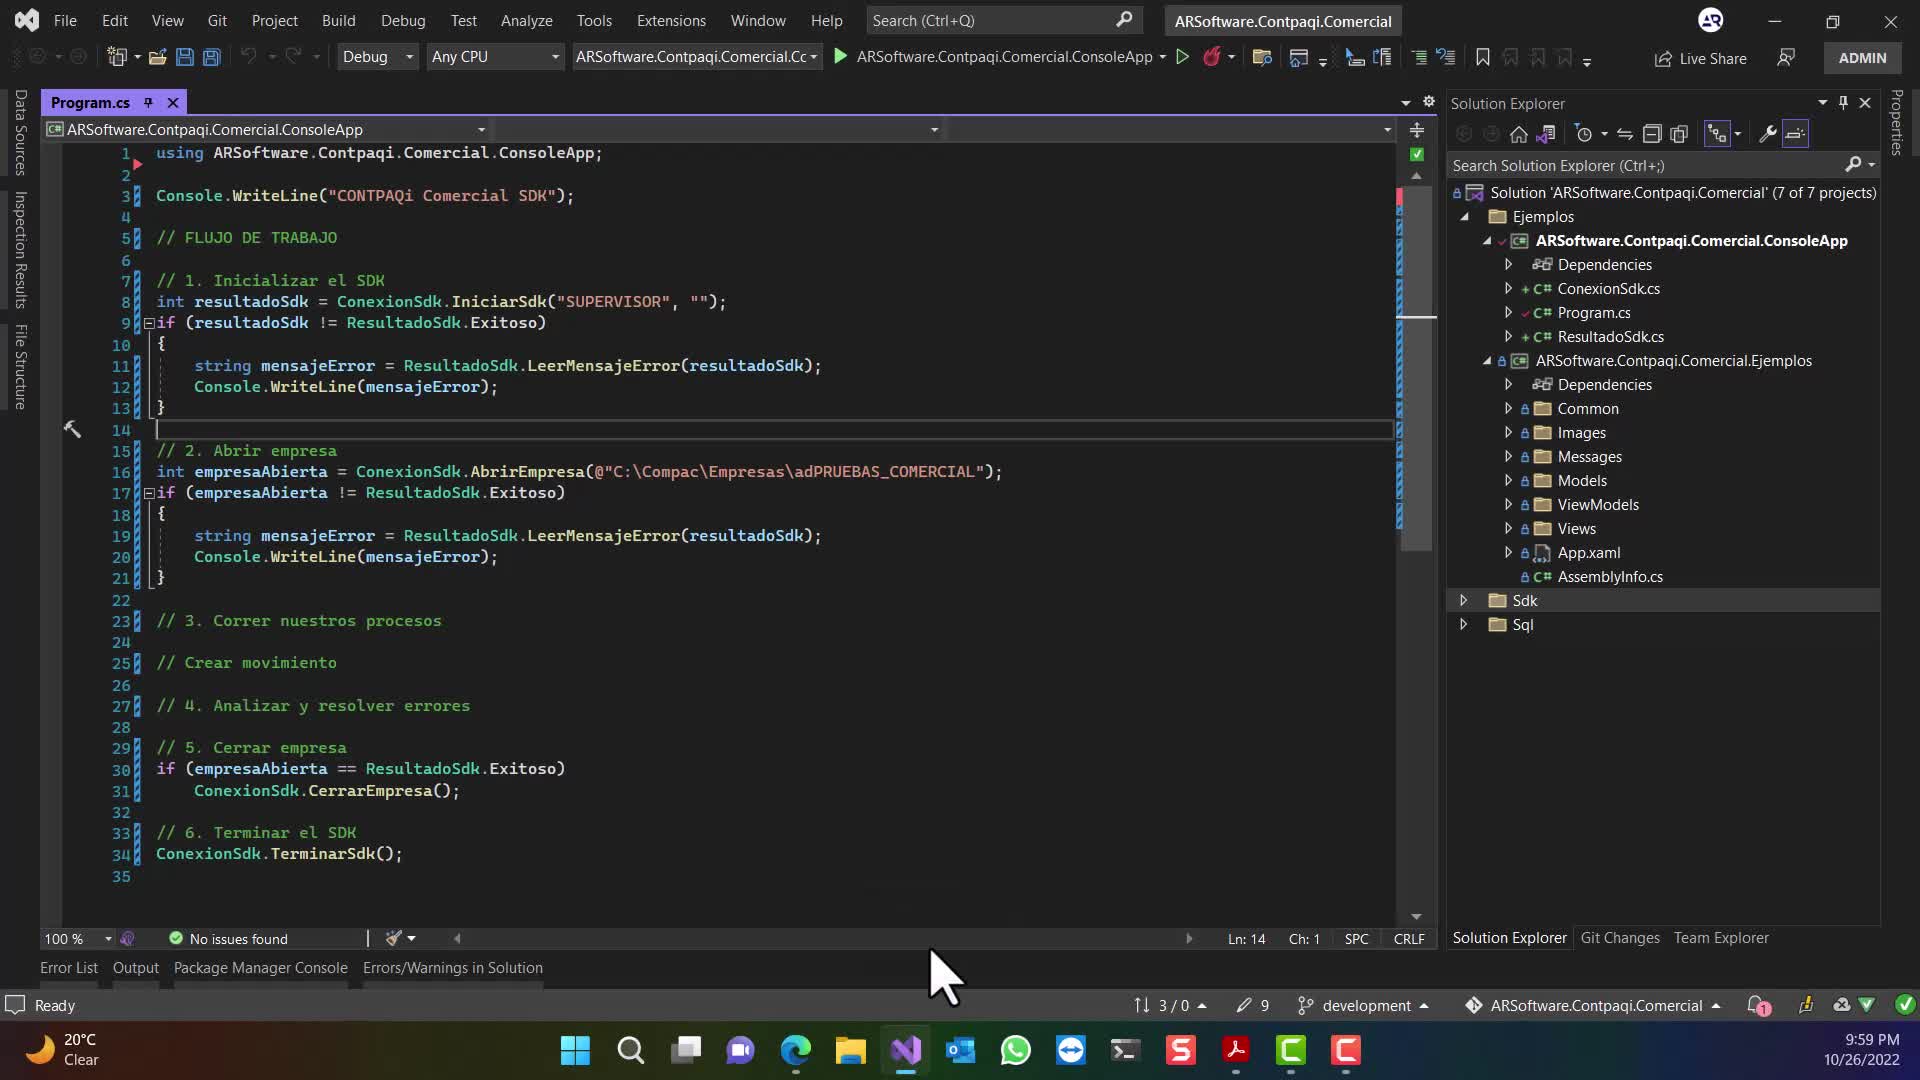
Task: Toggle the Preview Selected Items button
Action: pyautogui.click(x=1796, y=134)
